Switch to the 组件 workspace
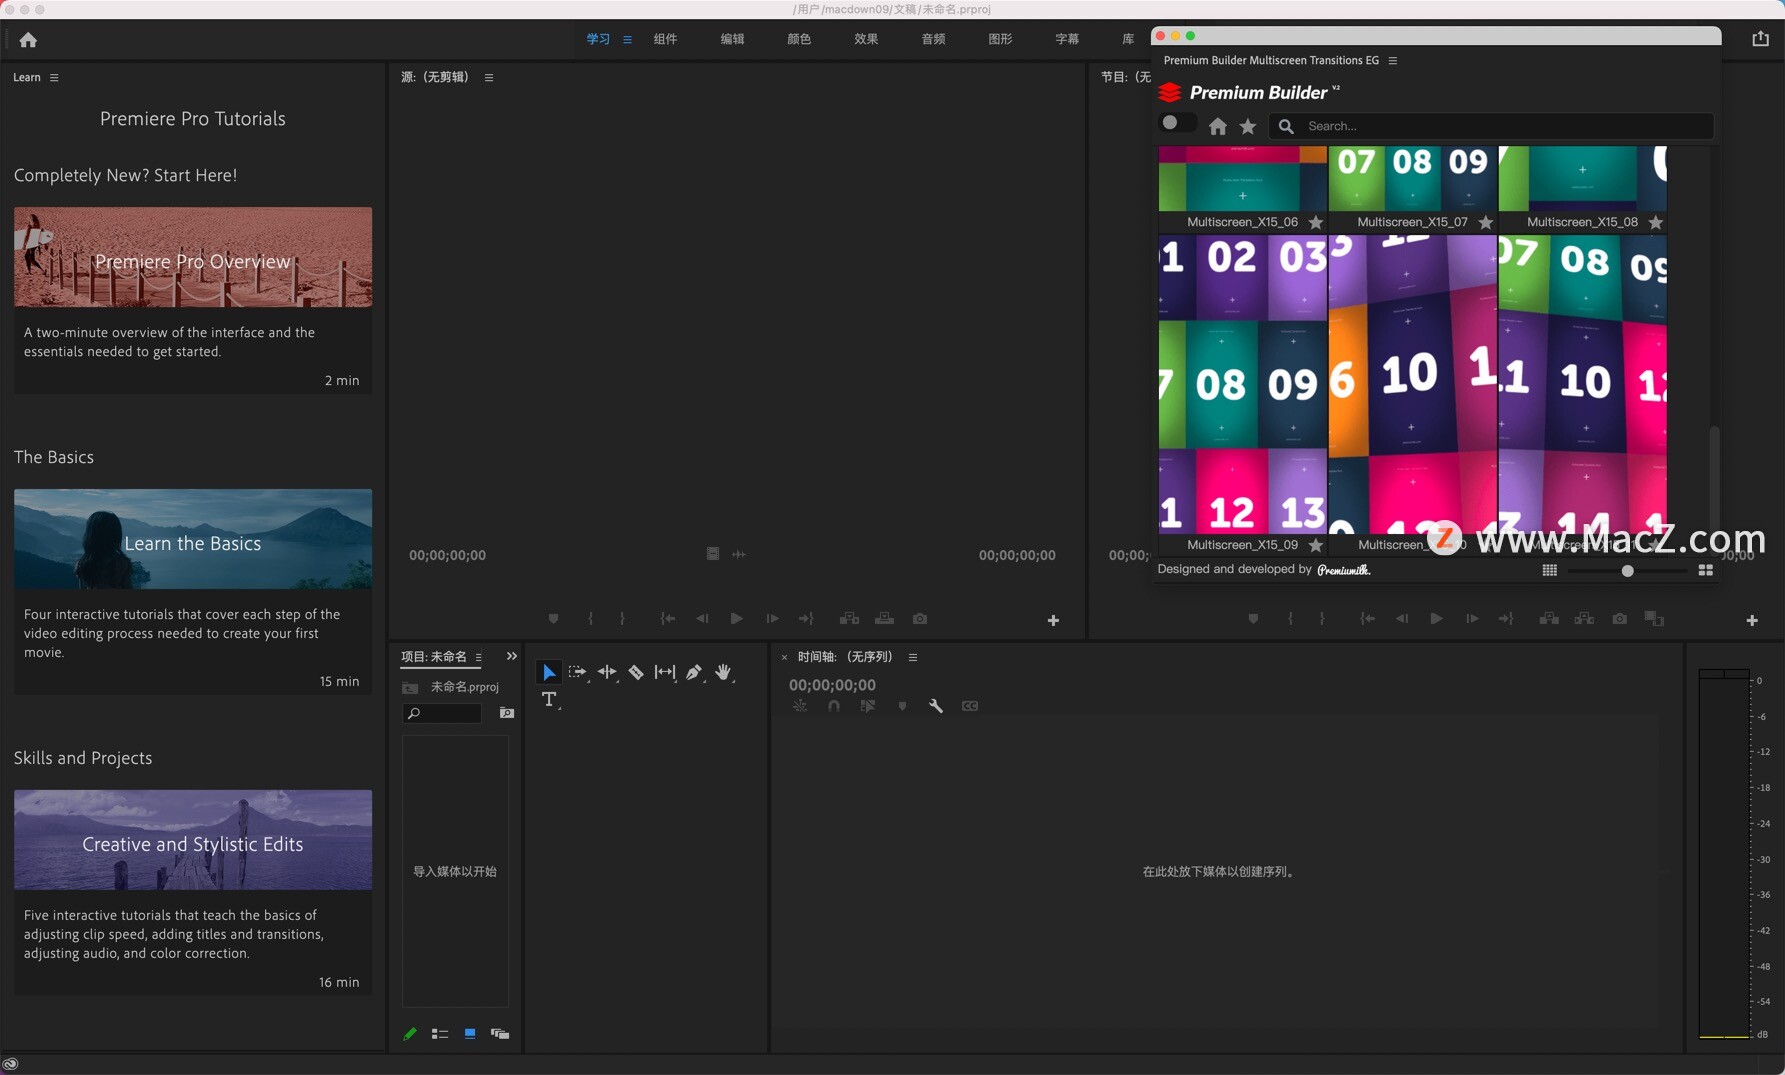This screenshot has height=1075, width=1785. click(665, 39)
